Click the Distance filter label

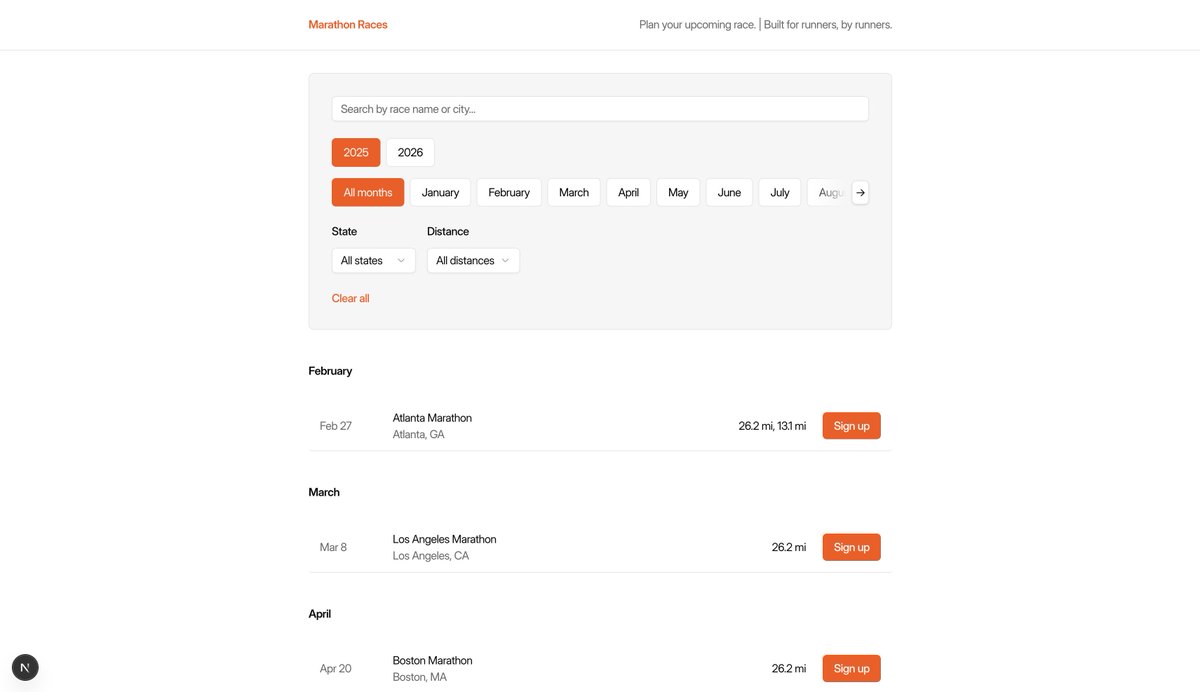(448, 231)
